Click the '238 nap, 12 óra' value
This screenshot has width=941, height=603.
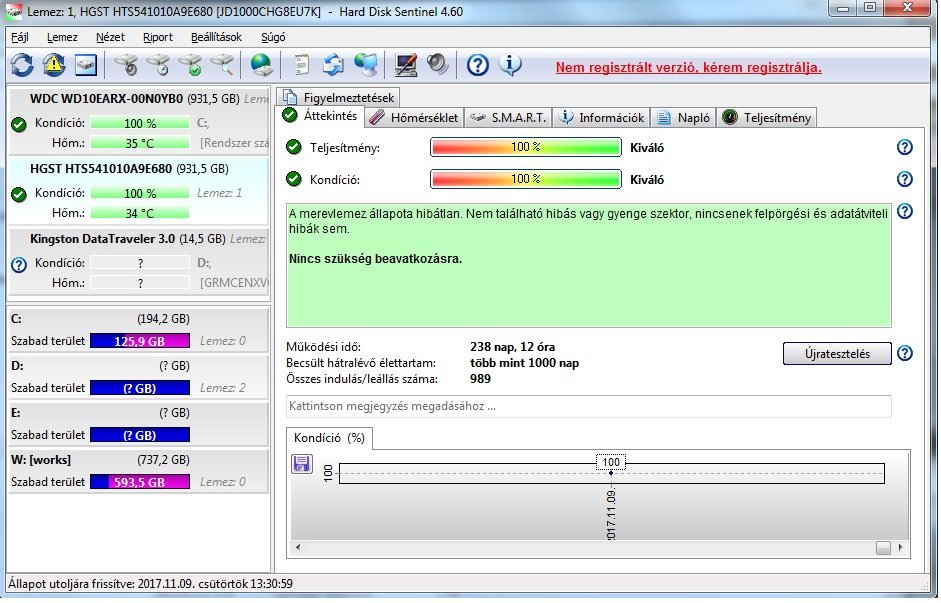pyautogui.click(x=513, y=347)
